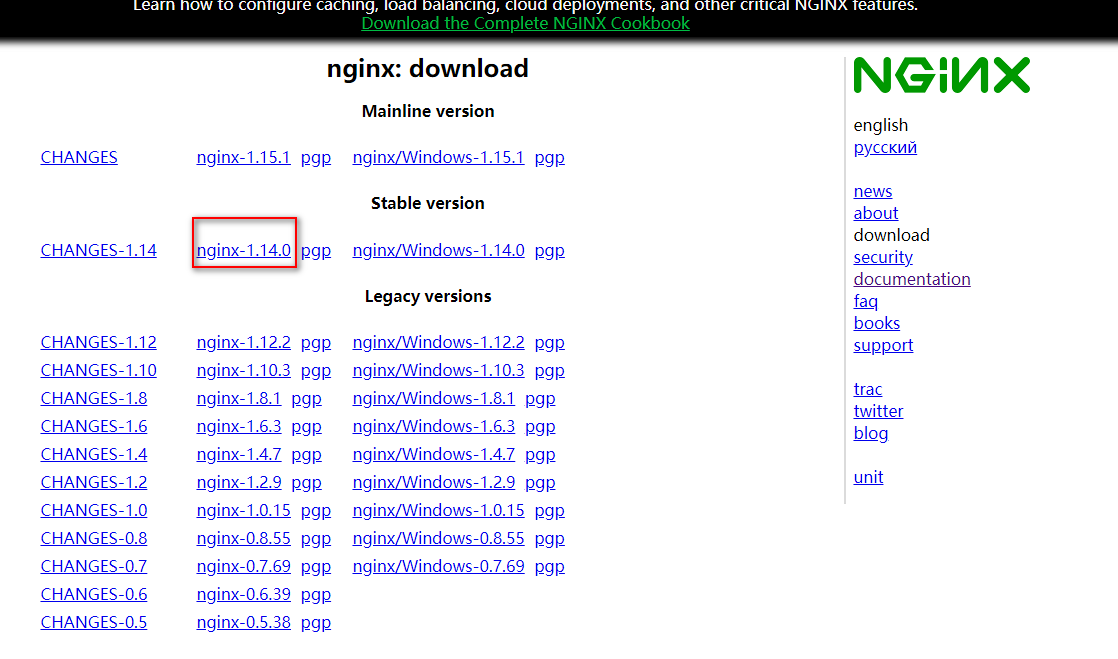Download nginx-0.6.39

coord(244,594)
